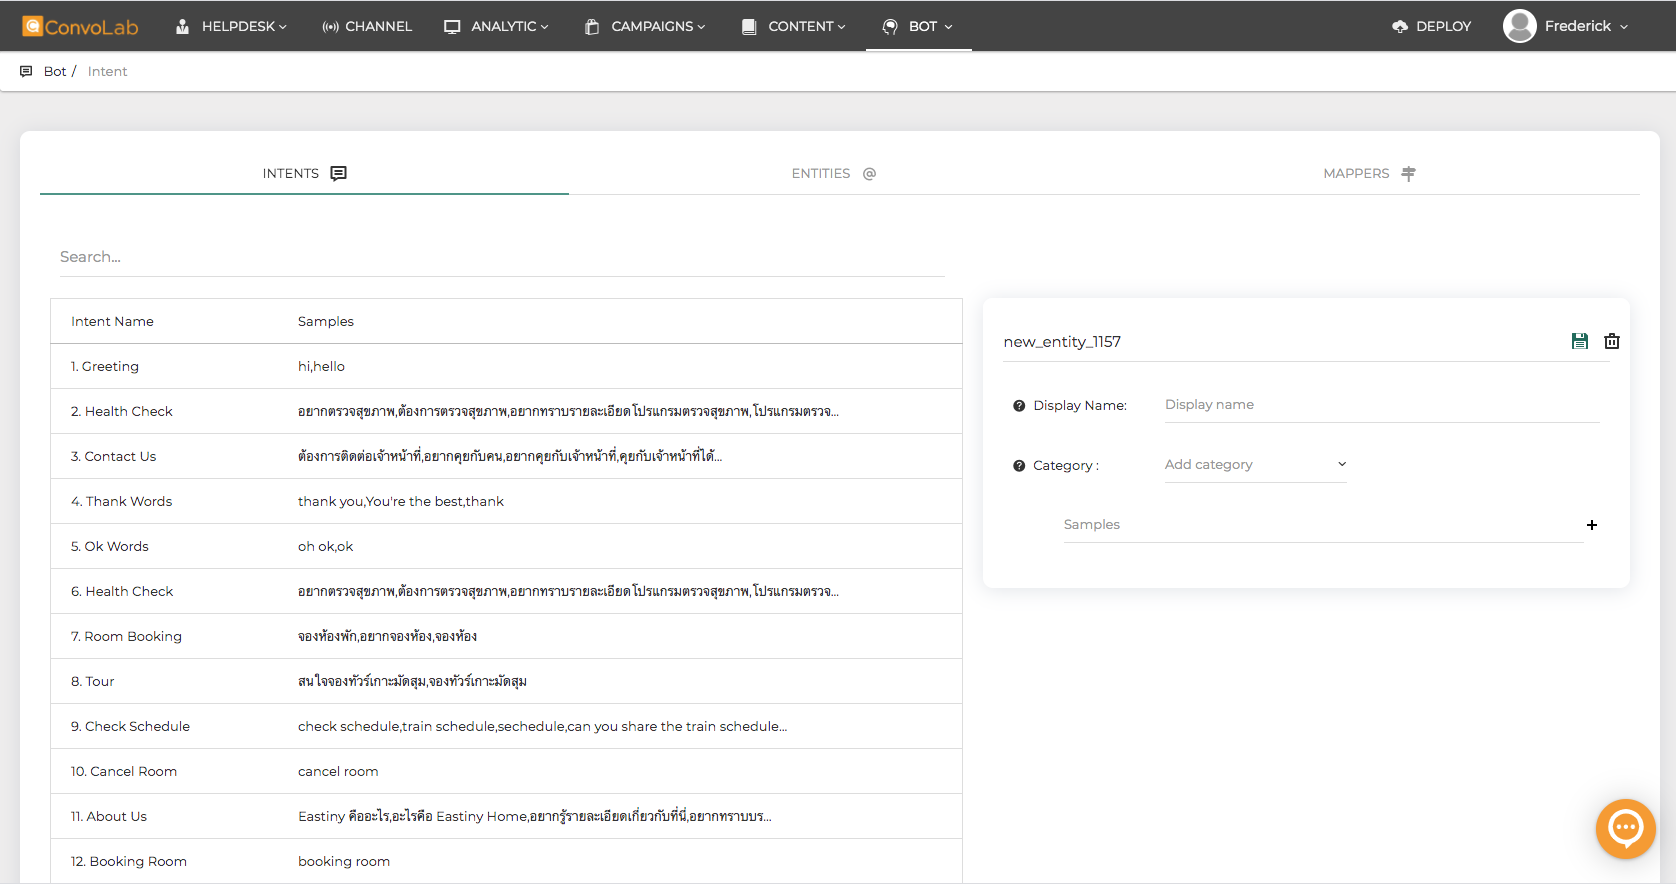Viewport: 1676px width, 885px height.
Task: Open the Analytic dropdown menu
Action: 496,26
